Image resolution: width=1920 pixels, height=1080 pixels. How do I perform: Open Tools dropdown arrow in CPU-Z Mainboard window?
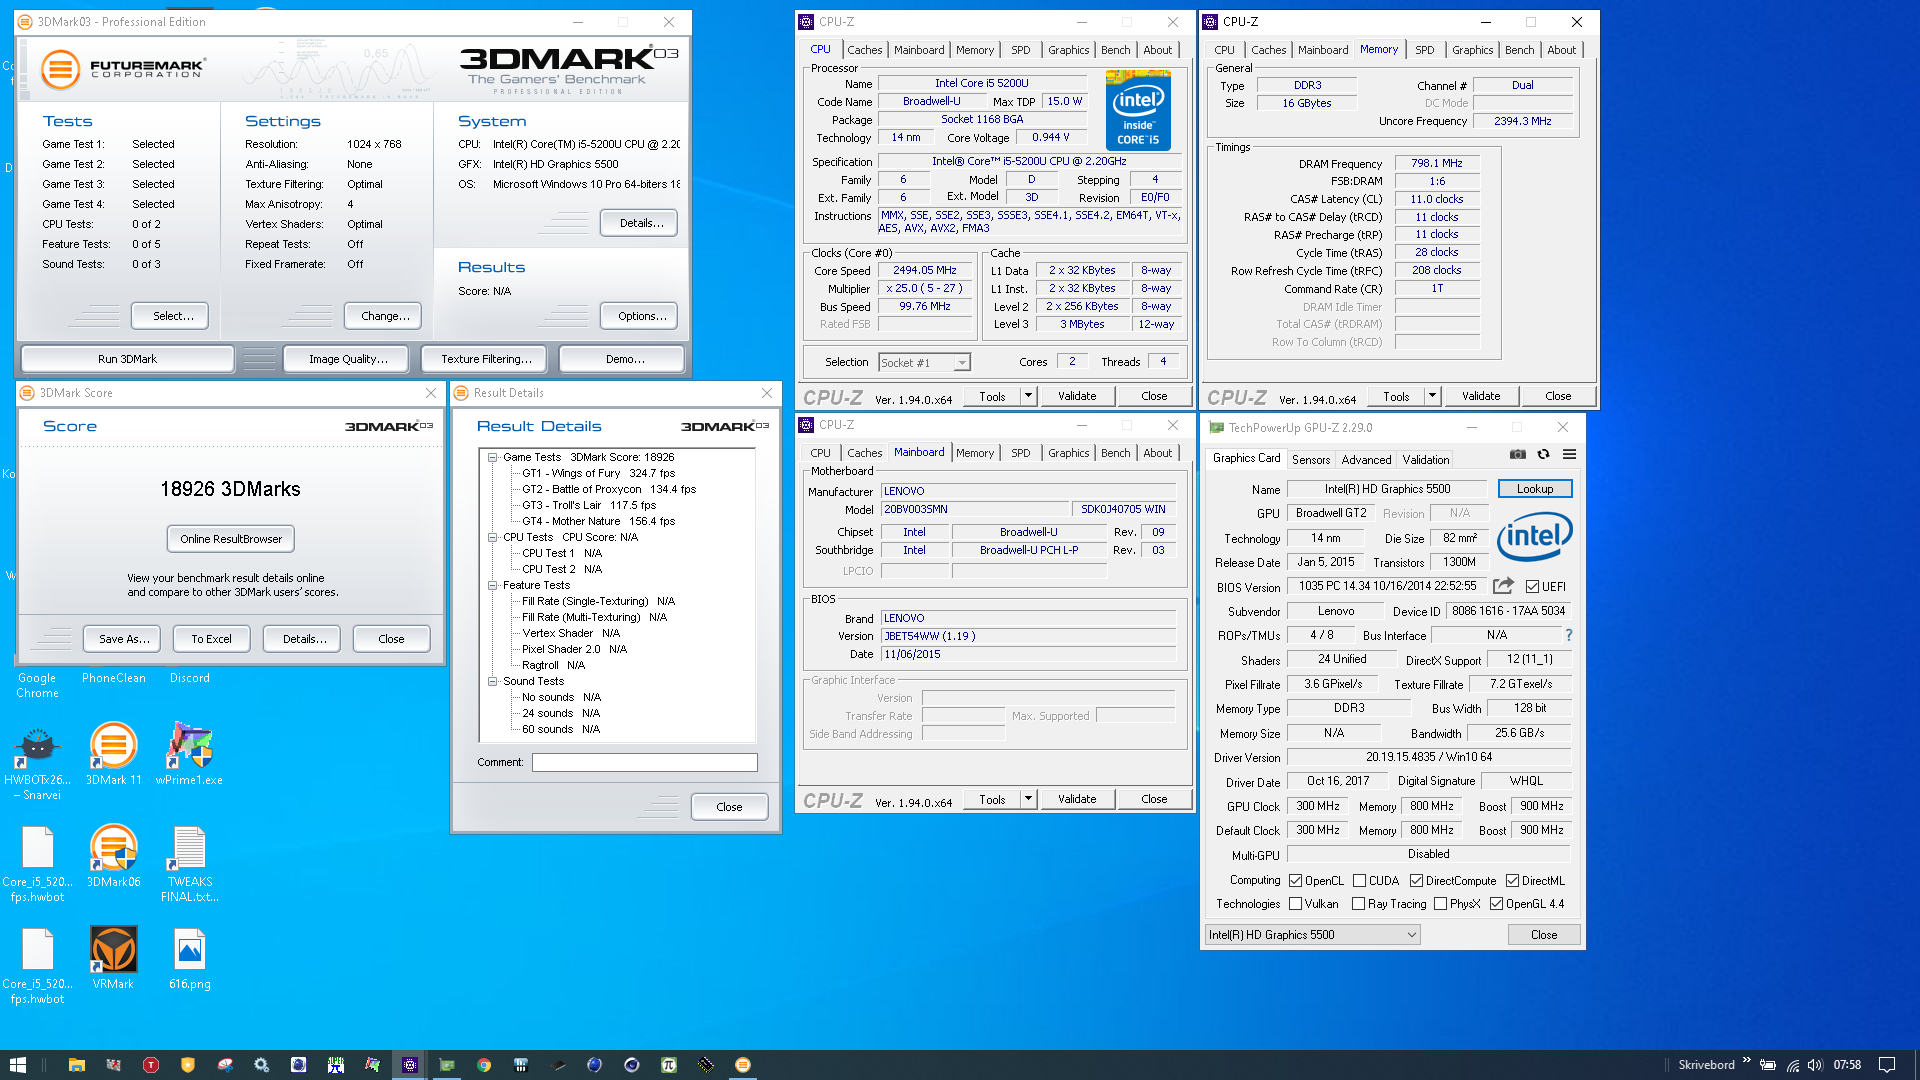(1028, 799)
